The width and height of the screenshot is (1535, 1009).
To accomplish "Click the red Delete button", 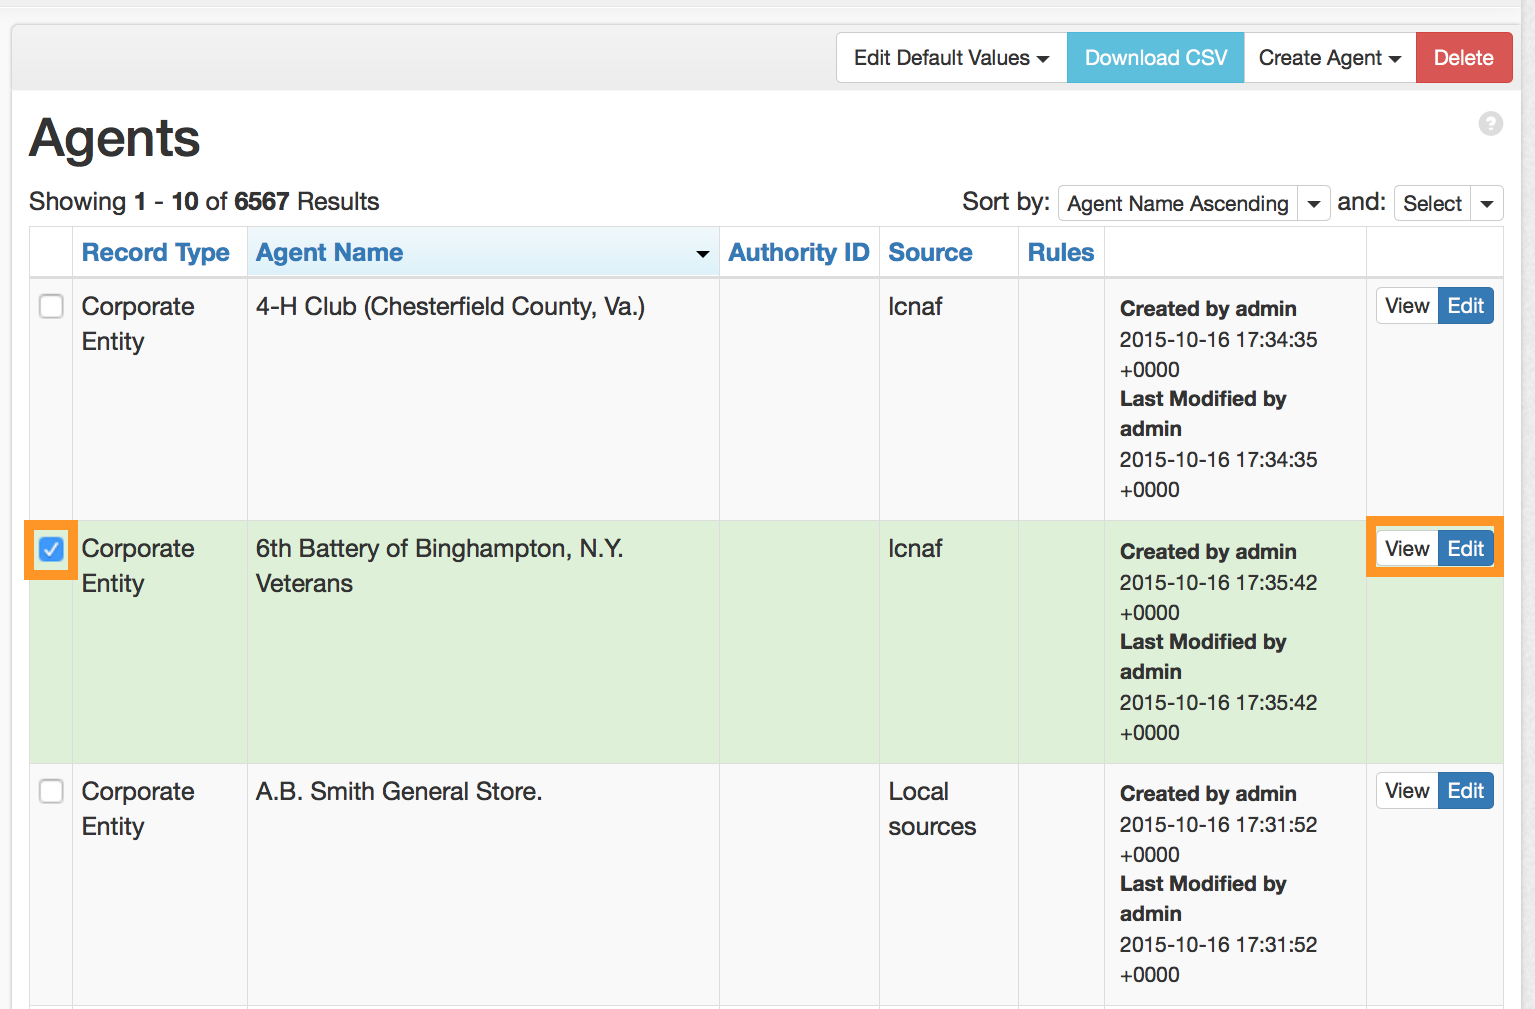I will coord(1463,58).
